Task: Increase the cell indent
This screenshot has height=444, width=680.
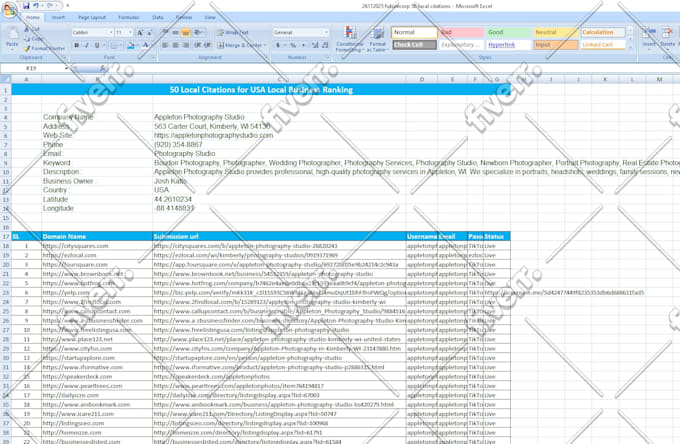Action: (208, 45)
